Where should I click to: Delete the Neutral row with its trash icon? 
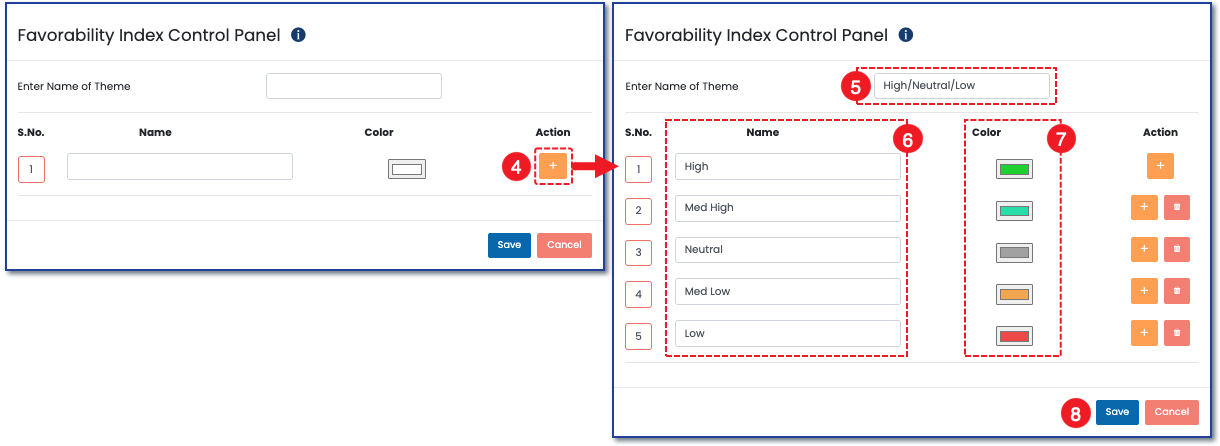coord(1177,249)
